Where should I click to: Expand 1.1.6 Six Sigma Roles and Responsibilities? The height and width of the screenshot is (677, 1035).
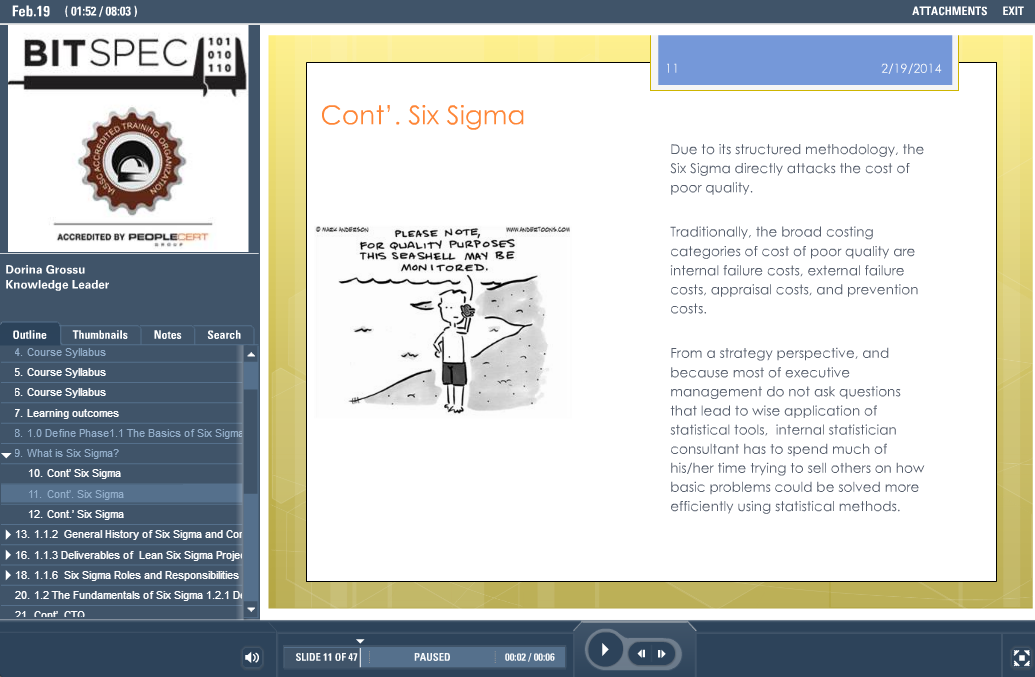pos(8,575)
